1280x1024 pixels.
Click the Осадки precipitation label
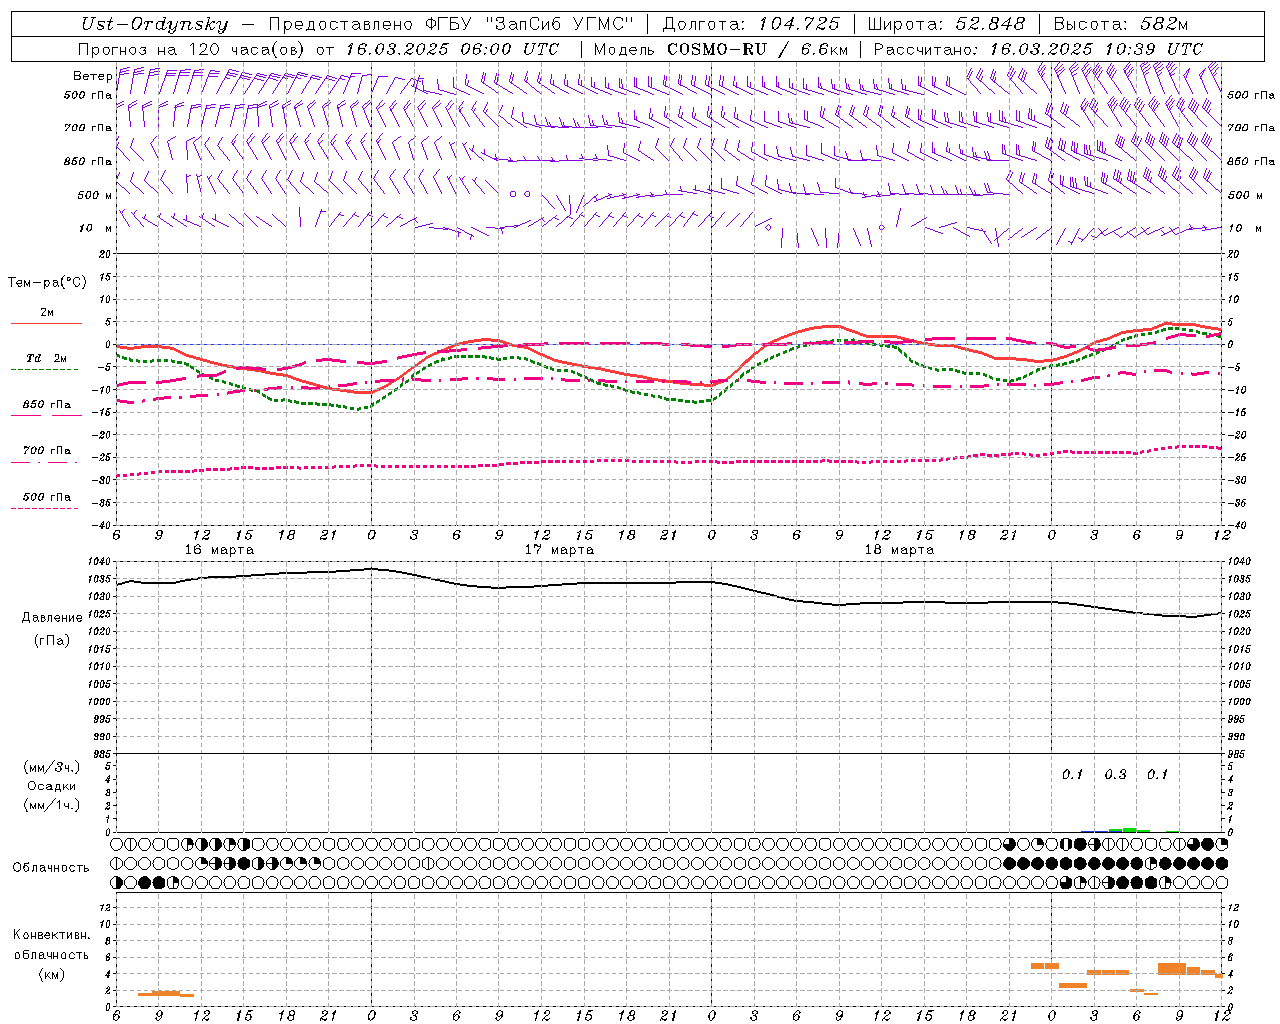pos(52,786)
